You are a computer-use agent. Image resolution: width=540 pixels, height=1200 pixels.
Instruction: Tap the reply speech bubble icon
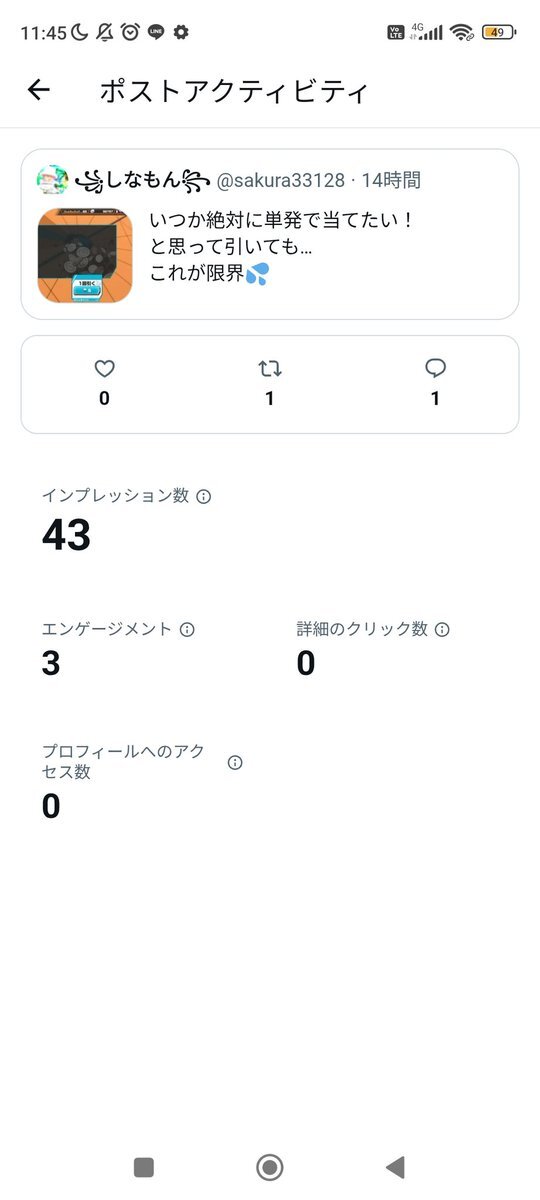[435, 369]
